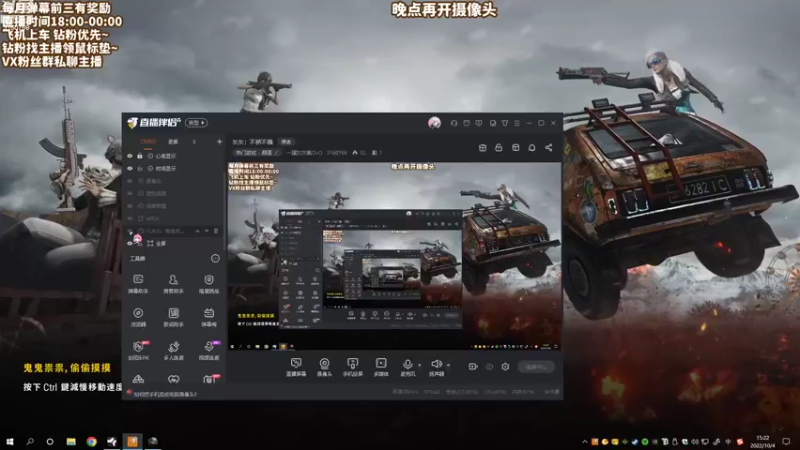Open the toolbox more options circle button
This screenshot has width=800, height=450.
tap(215, 259)
